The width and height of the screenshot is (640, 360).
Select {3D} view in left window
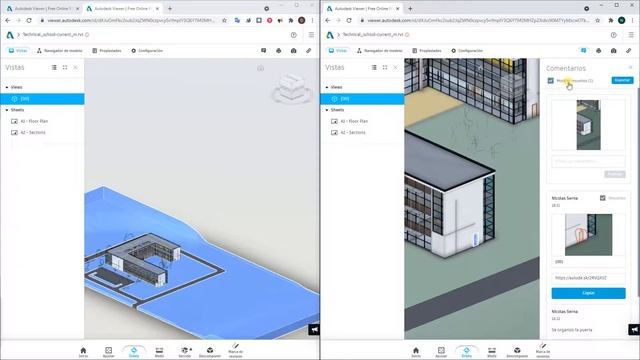(42, 99)
